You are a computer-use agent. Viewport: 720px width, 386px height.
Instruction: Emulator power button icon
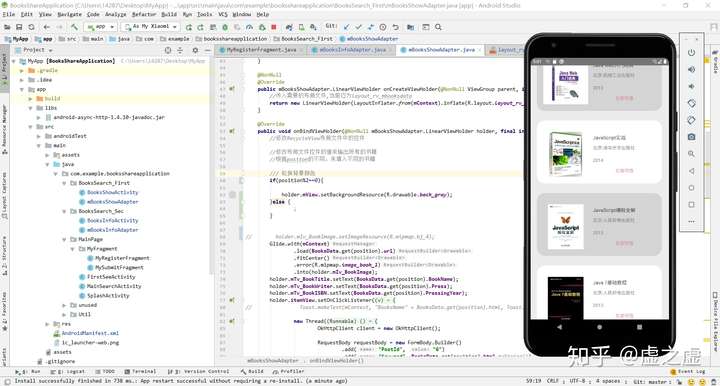[691, 53]
